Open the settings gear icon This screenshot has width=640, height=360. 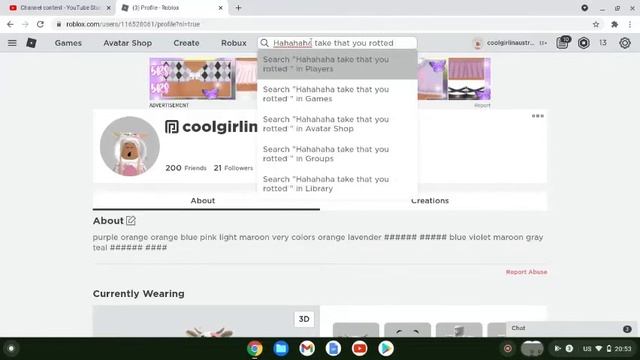(624, 43)
